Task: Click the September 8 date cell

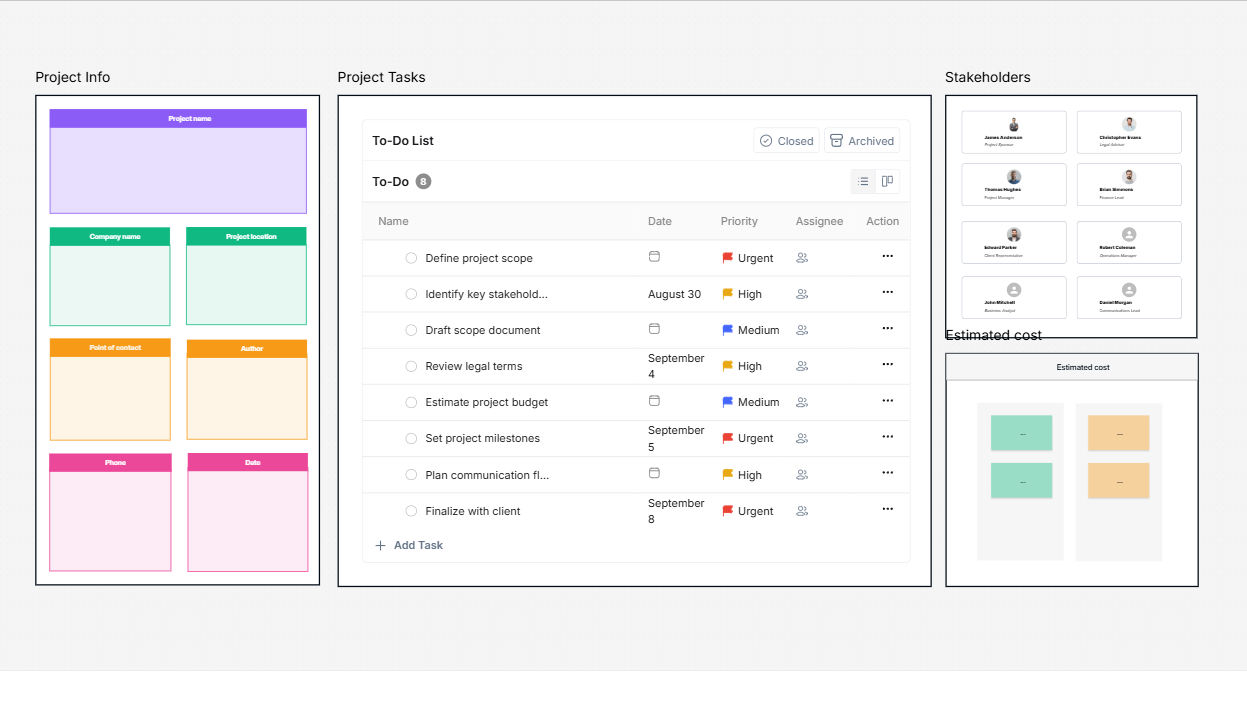Action: (676, 511)
